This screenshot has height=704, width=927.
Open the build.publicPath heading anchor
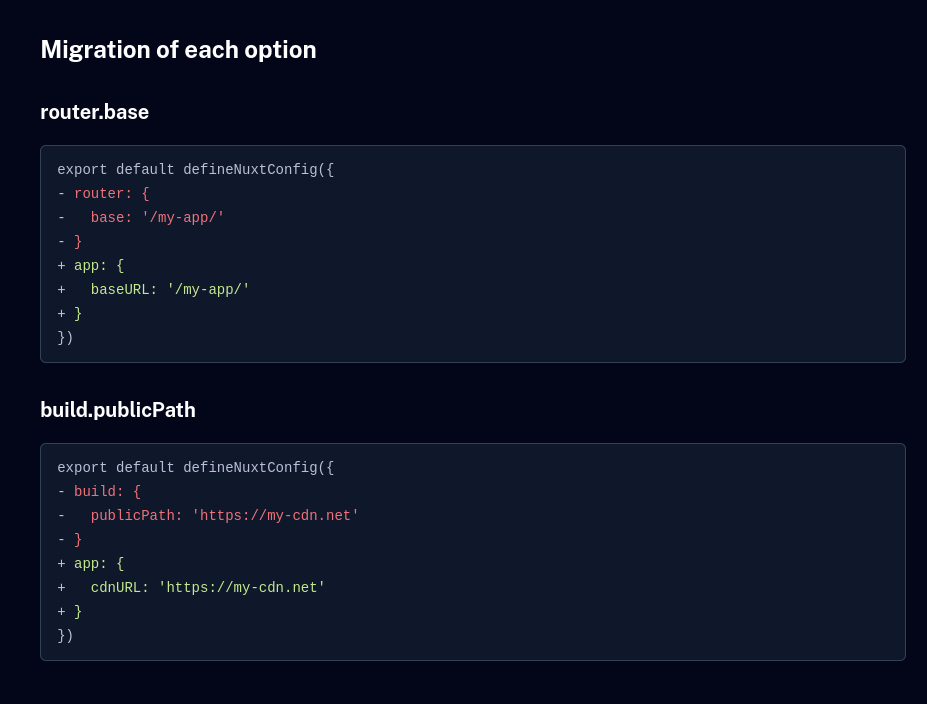(118, 410)
